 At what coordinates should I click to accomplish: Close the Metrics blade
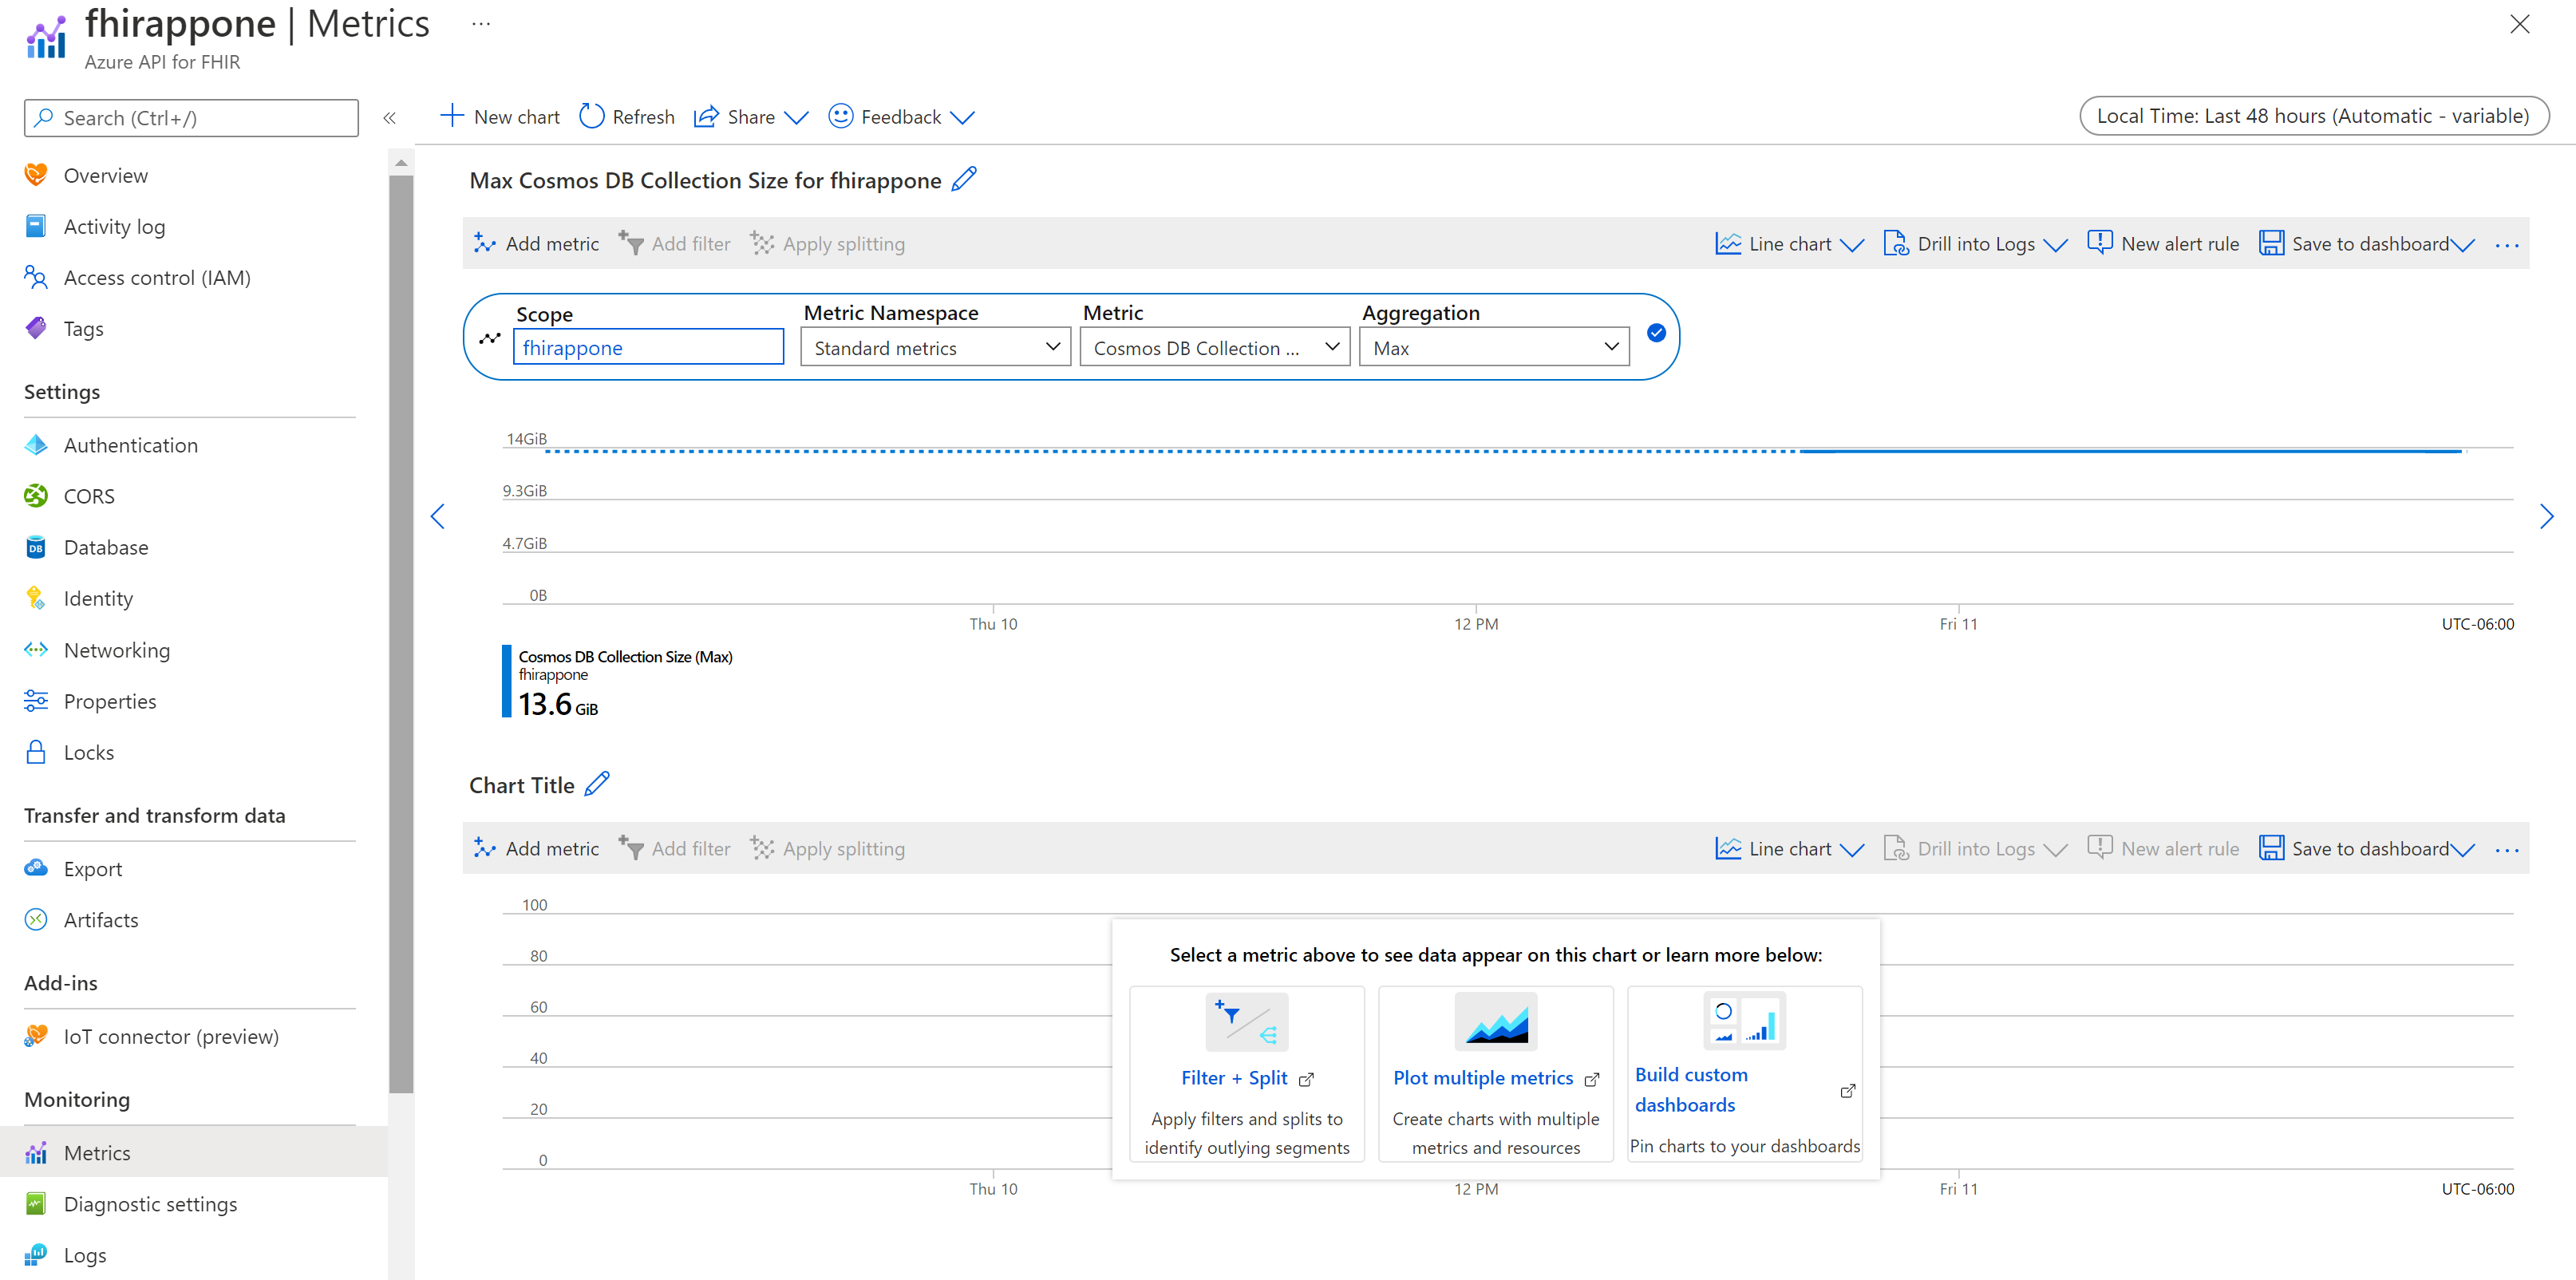point(2520,24)
